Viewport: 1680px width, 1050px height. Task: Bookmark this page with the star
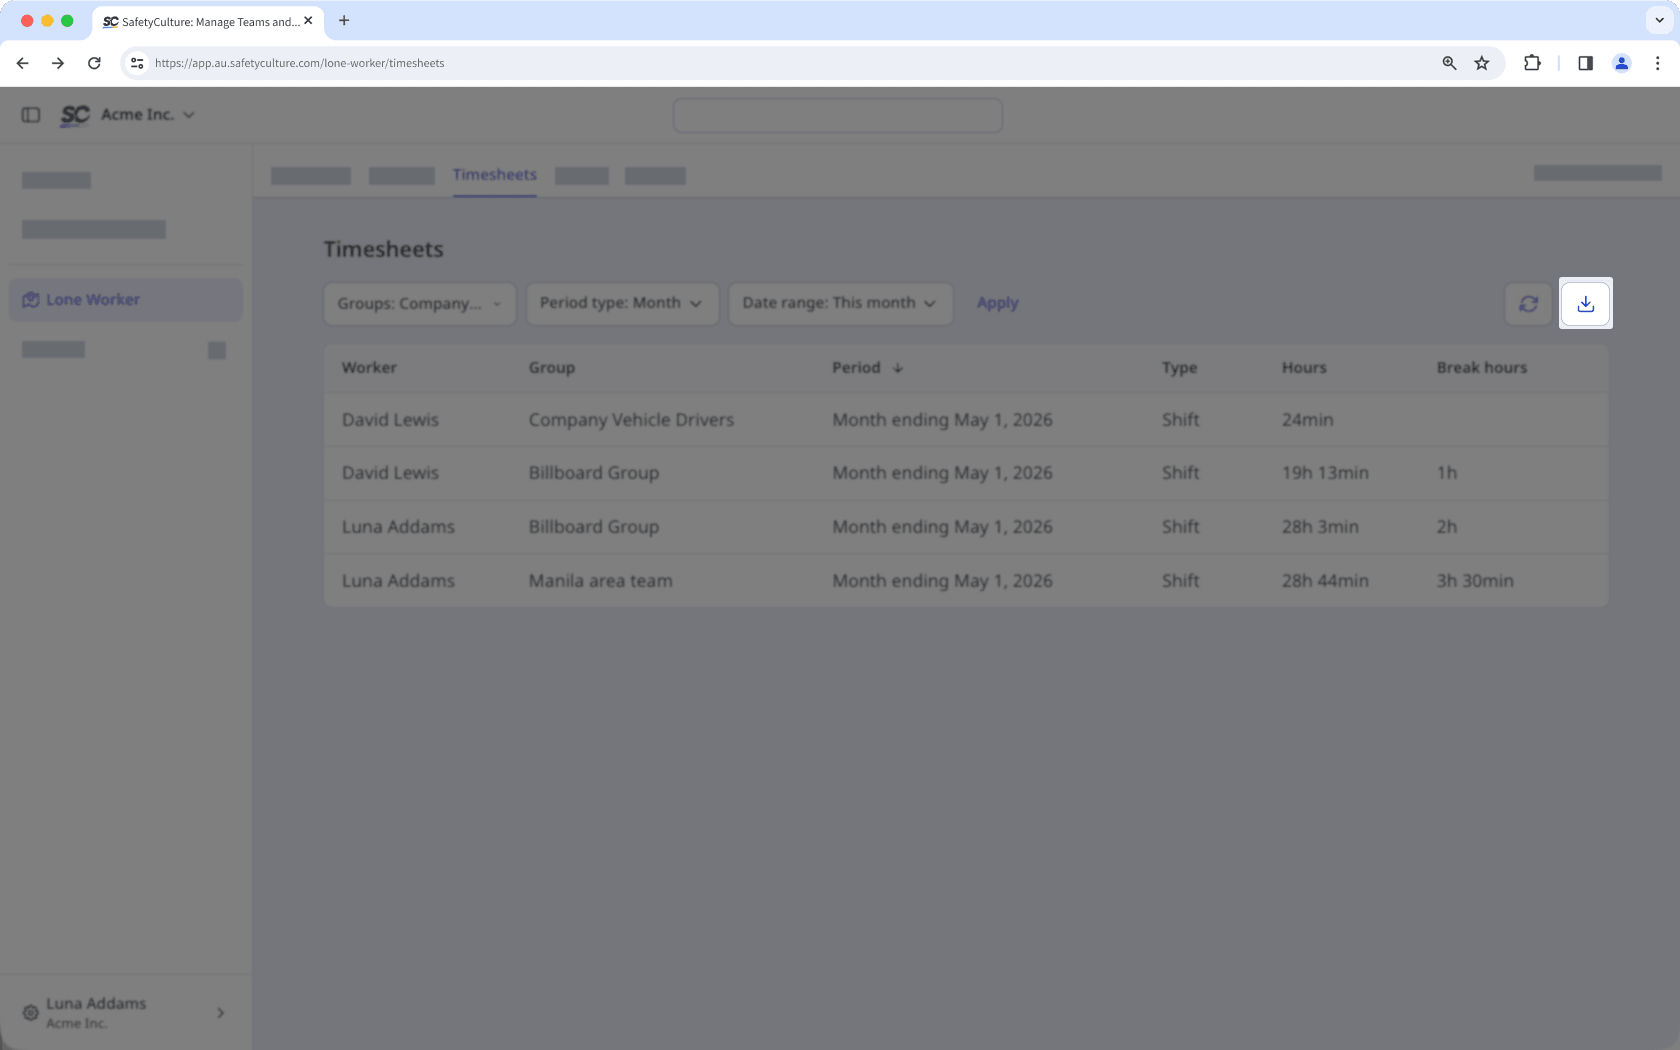point(1482,63)
